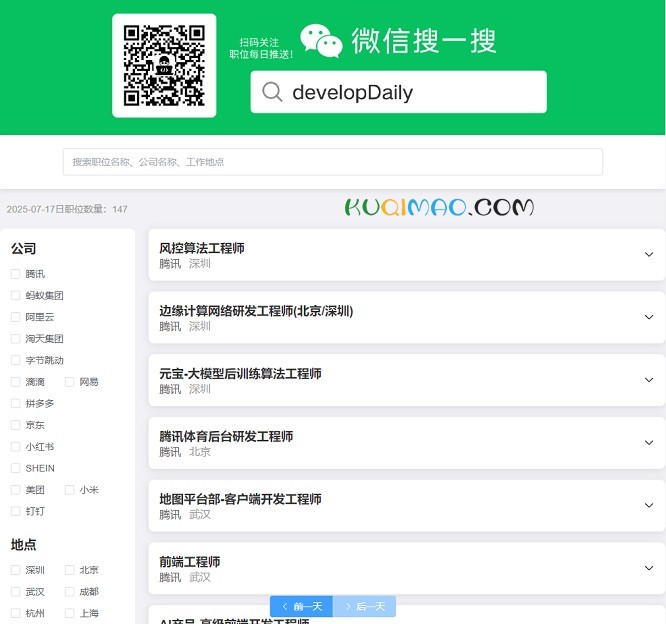Check the 淘天集团 company checkbox
The width and height of the screenshot is (666, 624).
(15, 339)
